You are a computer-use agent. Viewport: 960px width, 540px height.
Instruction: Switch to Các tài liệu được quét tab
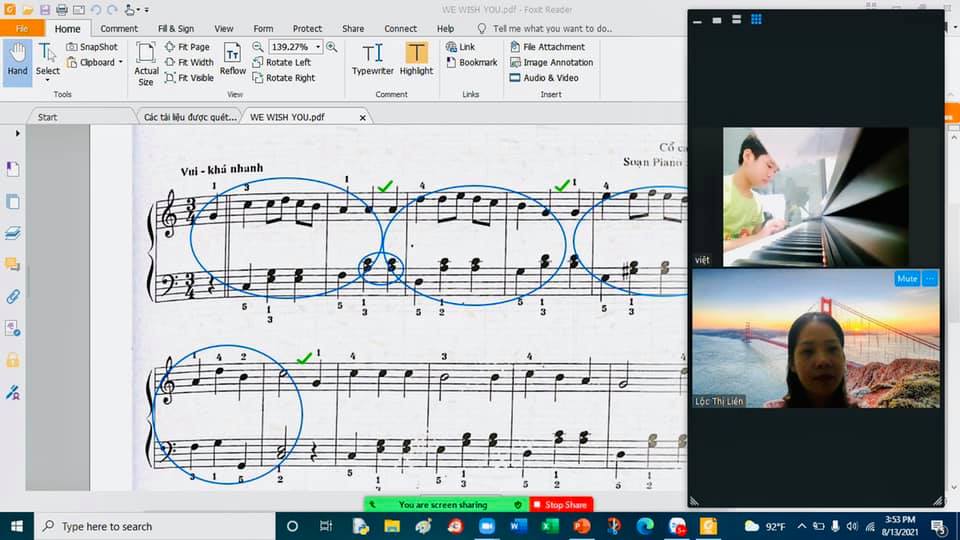point(190,117)
